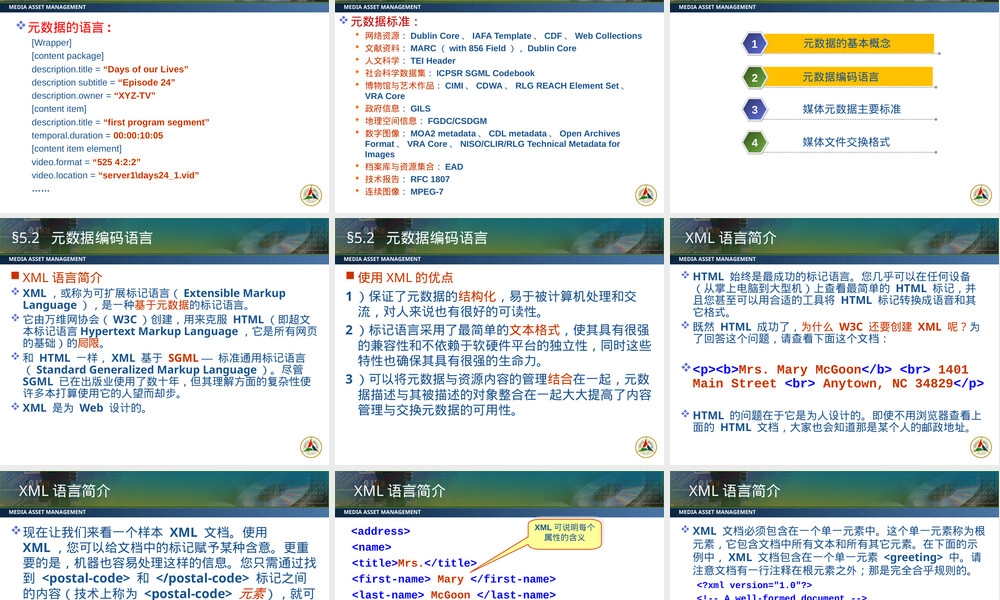Click the bullet 现在让我们来看一个样本 XML 文档
Image resolution: width=1000 pixels, height=600 pixels.
170,562
